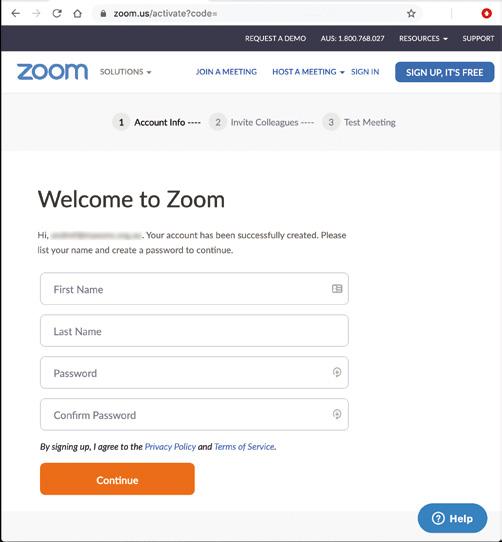This screenshot has height=542, width=502.
Task: Open the Privacy Policy link
Action: point(170,447)
